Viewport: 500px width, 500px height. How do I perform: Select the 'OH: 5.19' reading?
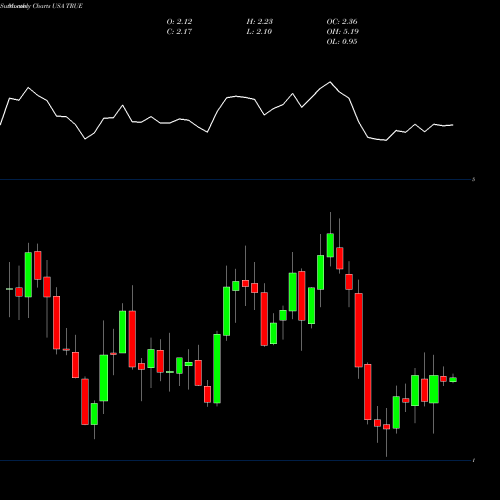[343, 31]
